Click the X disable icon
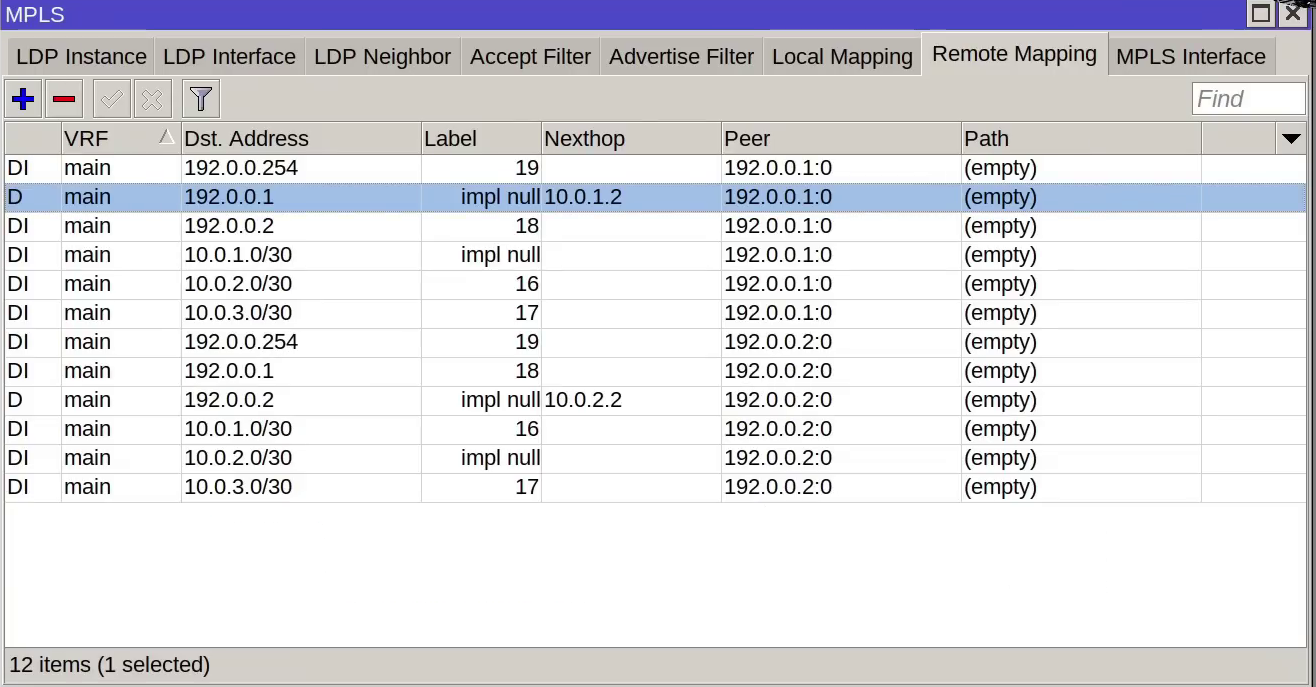The height and width of the screenshot is (687, 1316). click(x=152, y=99)
